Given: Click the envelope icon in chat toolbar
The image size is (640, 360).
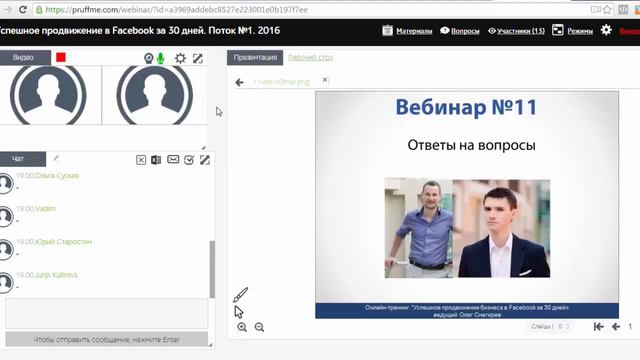Looking at the screenshot, I should 173,159.
